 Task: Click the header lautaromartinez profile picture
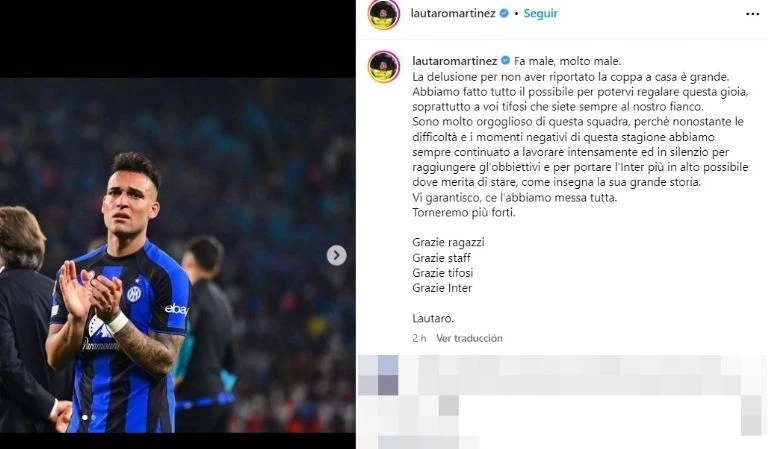pos(384,15)
